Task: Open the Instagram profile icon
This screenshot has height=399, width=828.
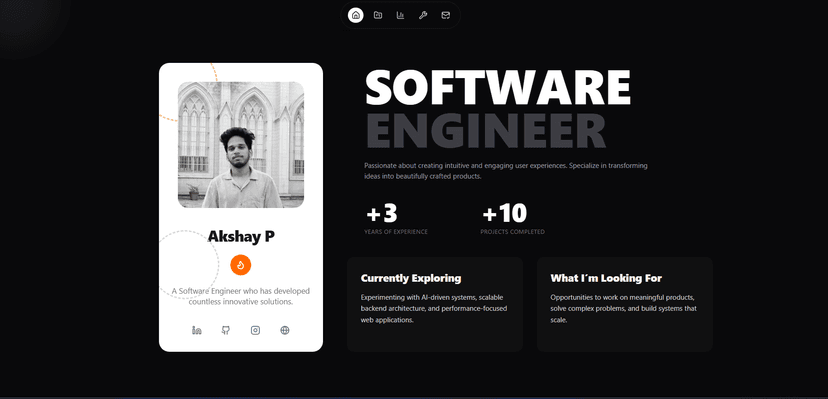Action: tap(256, 330)
